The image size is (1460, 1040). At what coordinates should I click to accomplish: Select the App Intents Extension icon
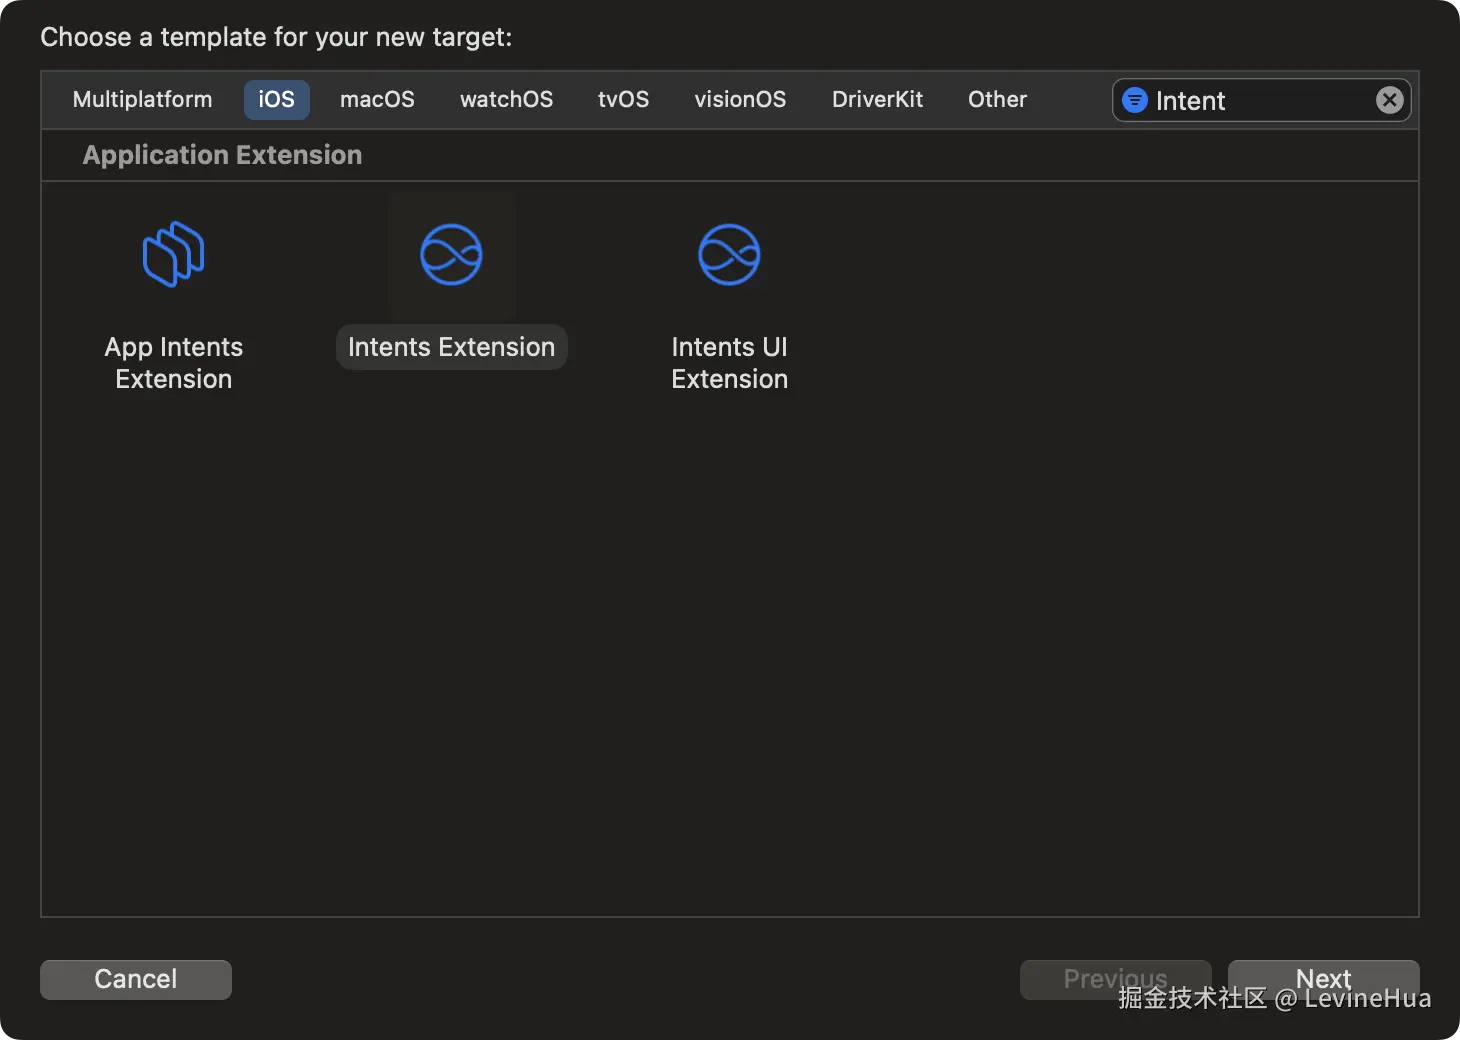[174, 254]
